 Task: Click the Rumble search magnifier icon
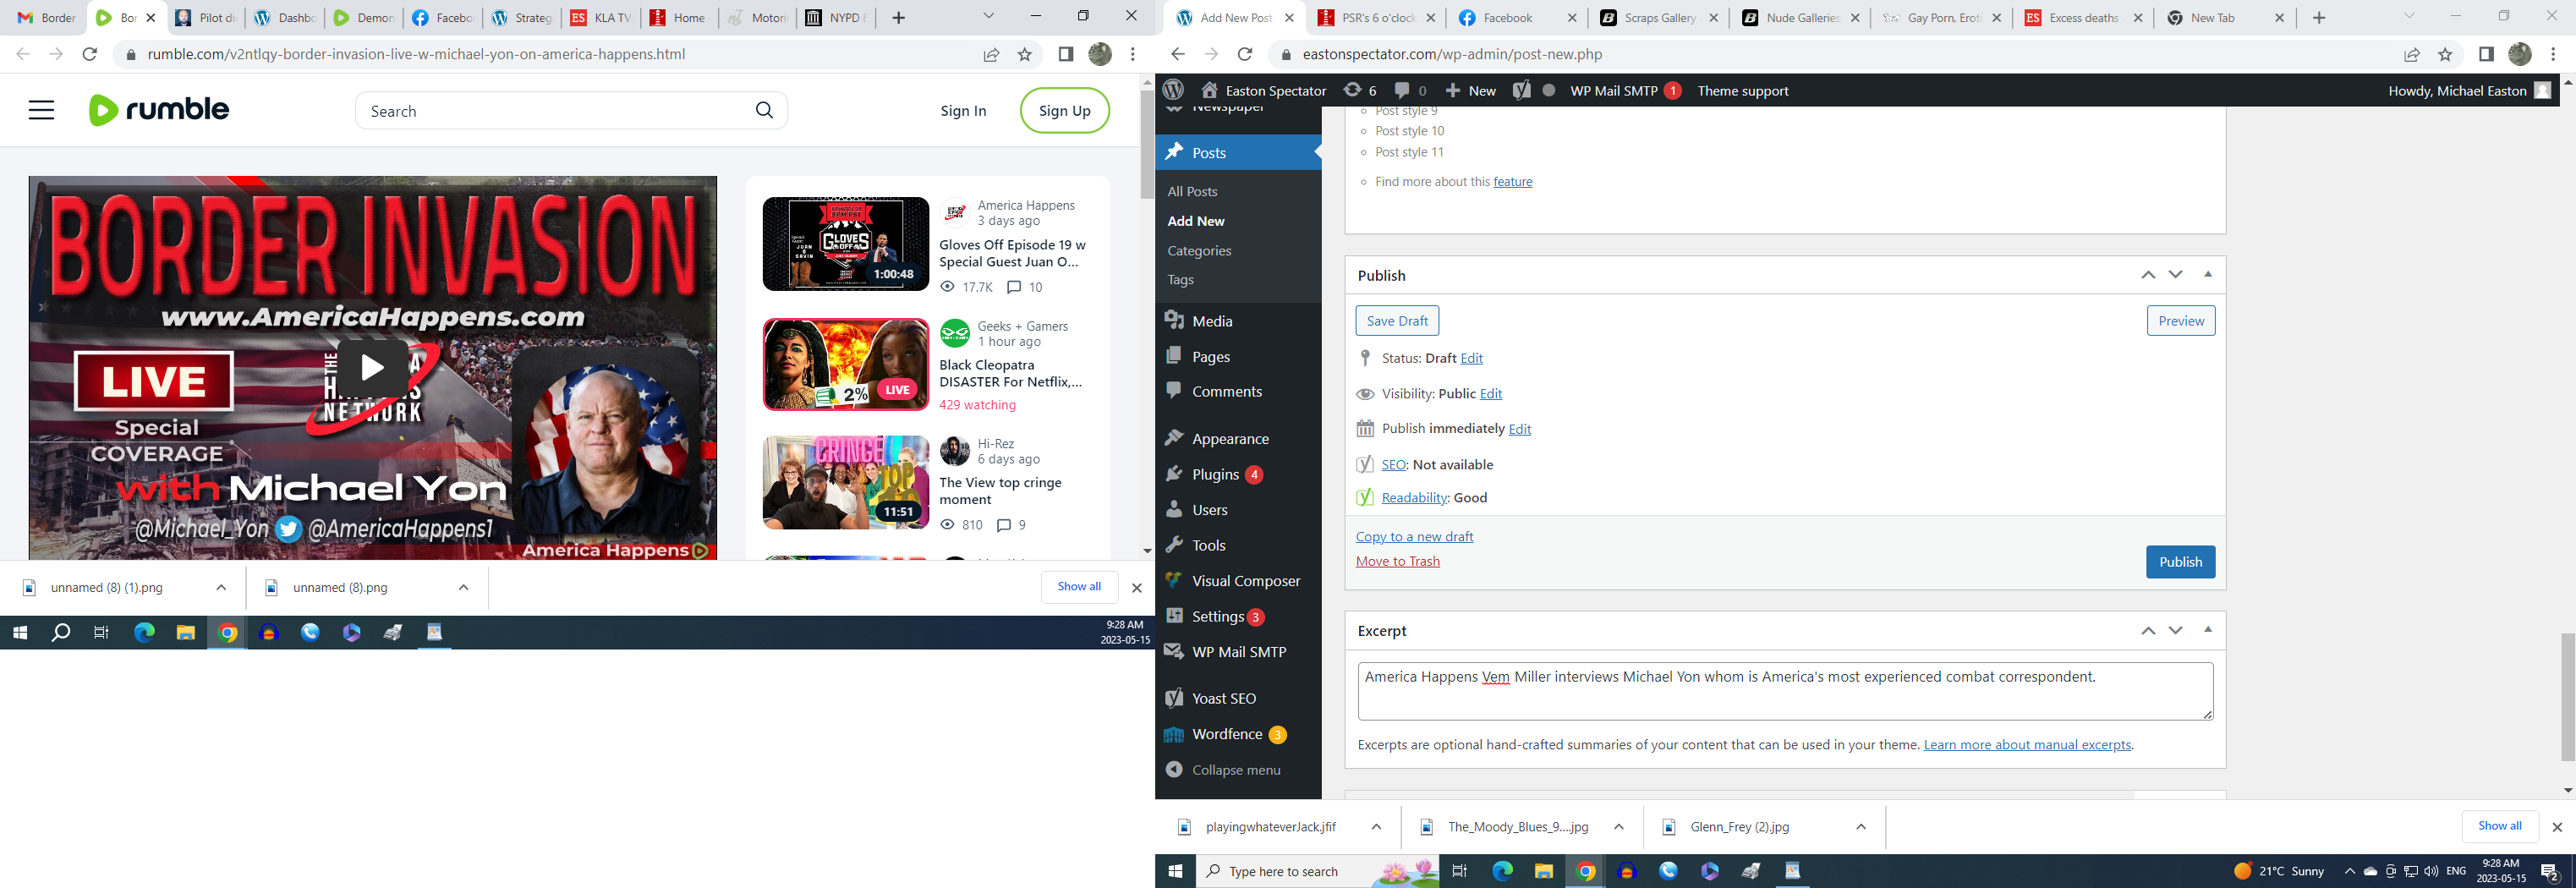coord(764,110)
